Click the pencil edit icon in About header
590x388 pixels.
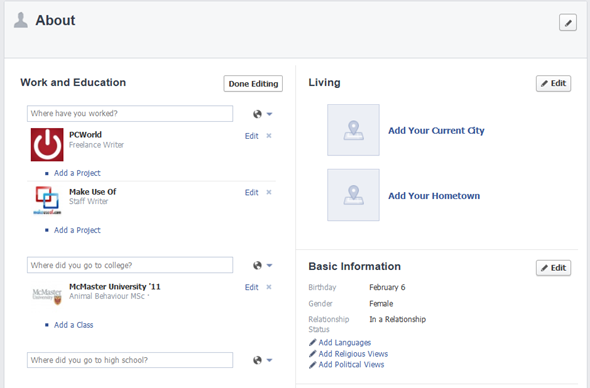tap(568, 23)
